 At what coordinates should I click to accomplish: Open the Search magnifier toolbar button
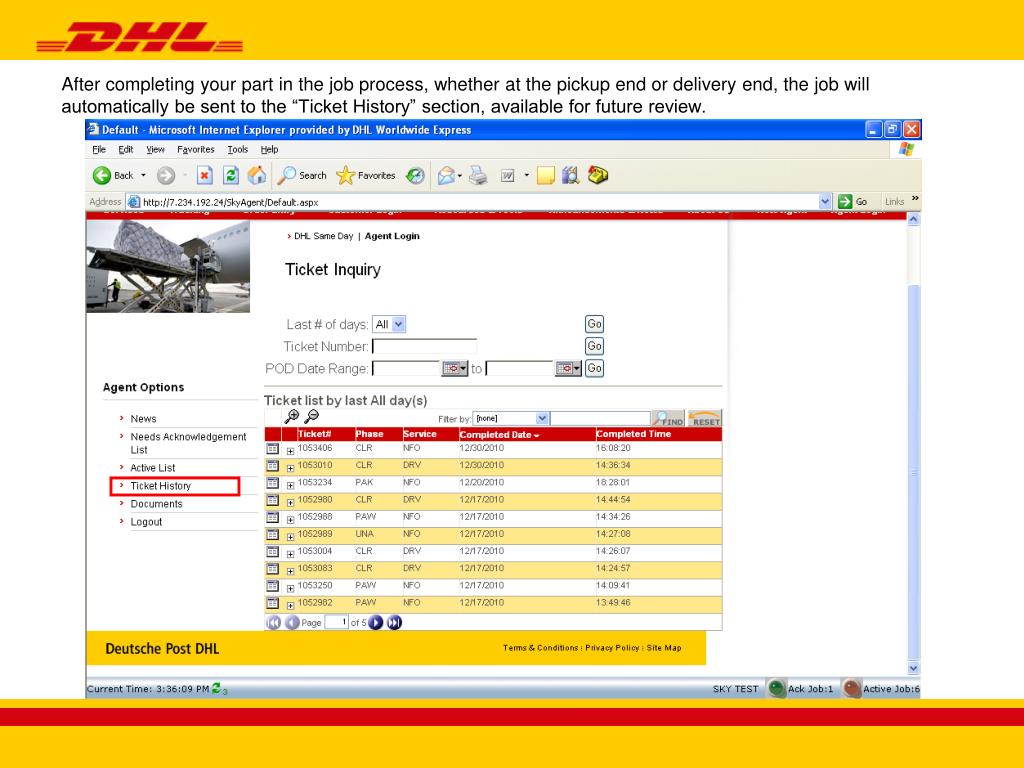[x=302, y=175]
